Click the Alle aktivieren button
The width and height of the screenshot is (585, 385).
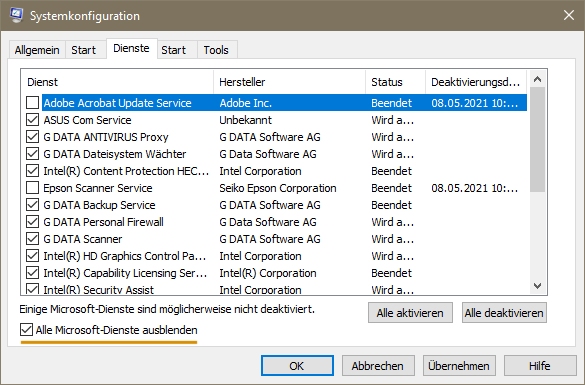410,313
